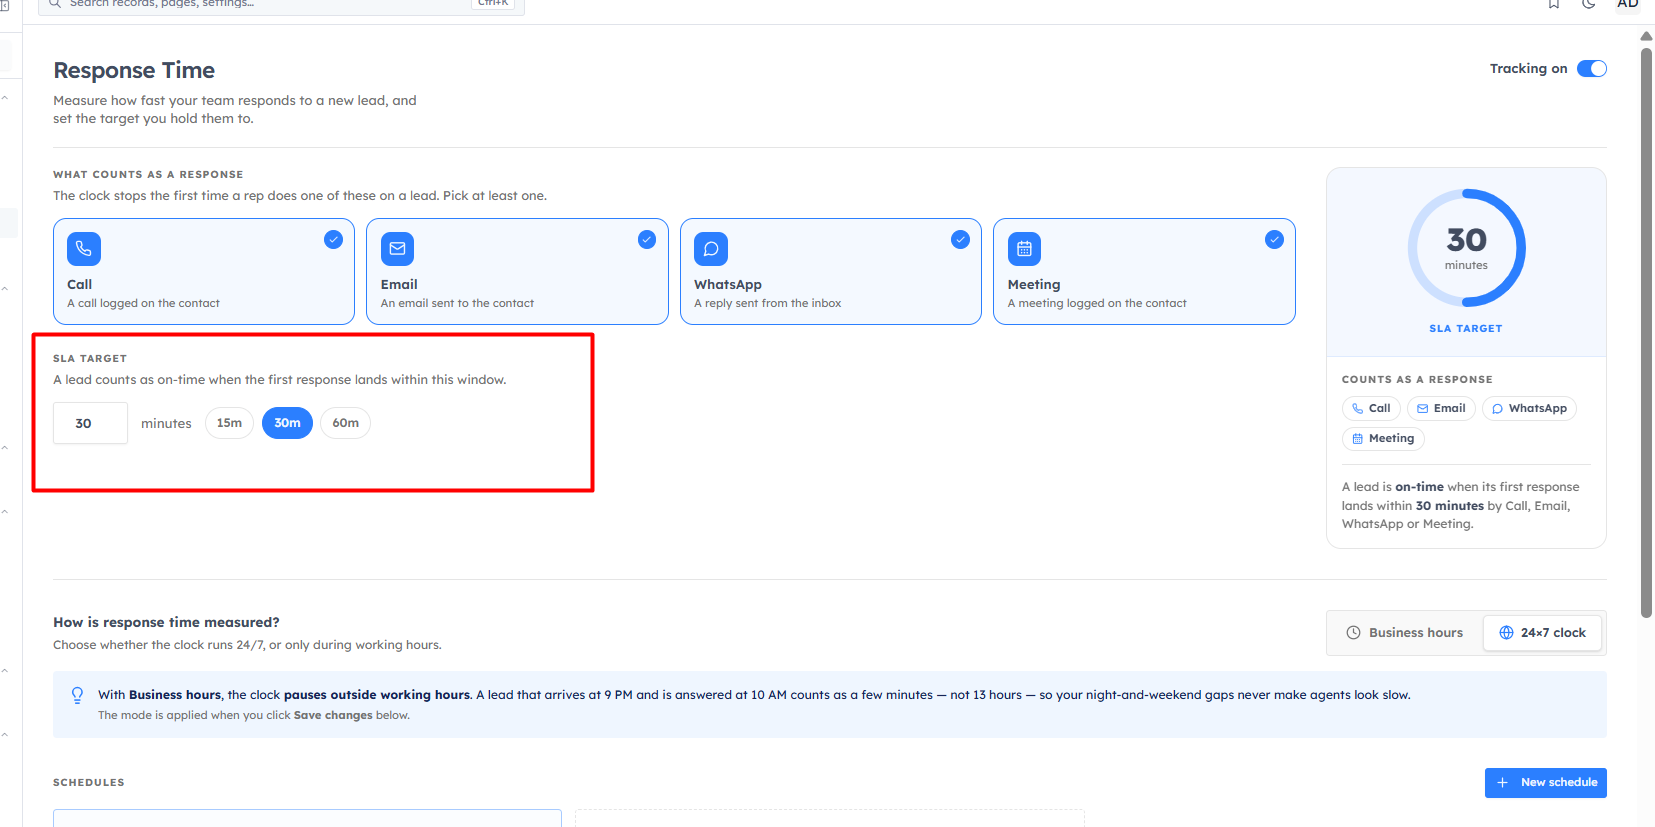Click the WhatsApp chat bubble icon

click(x=711, y=248)
